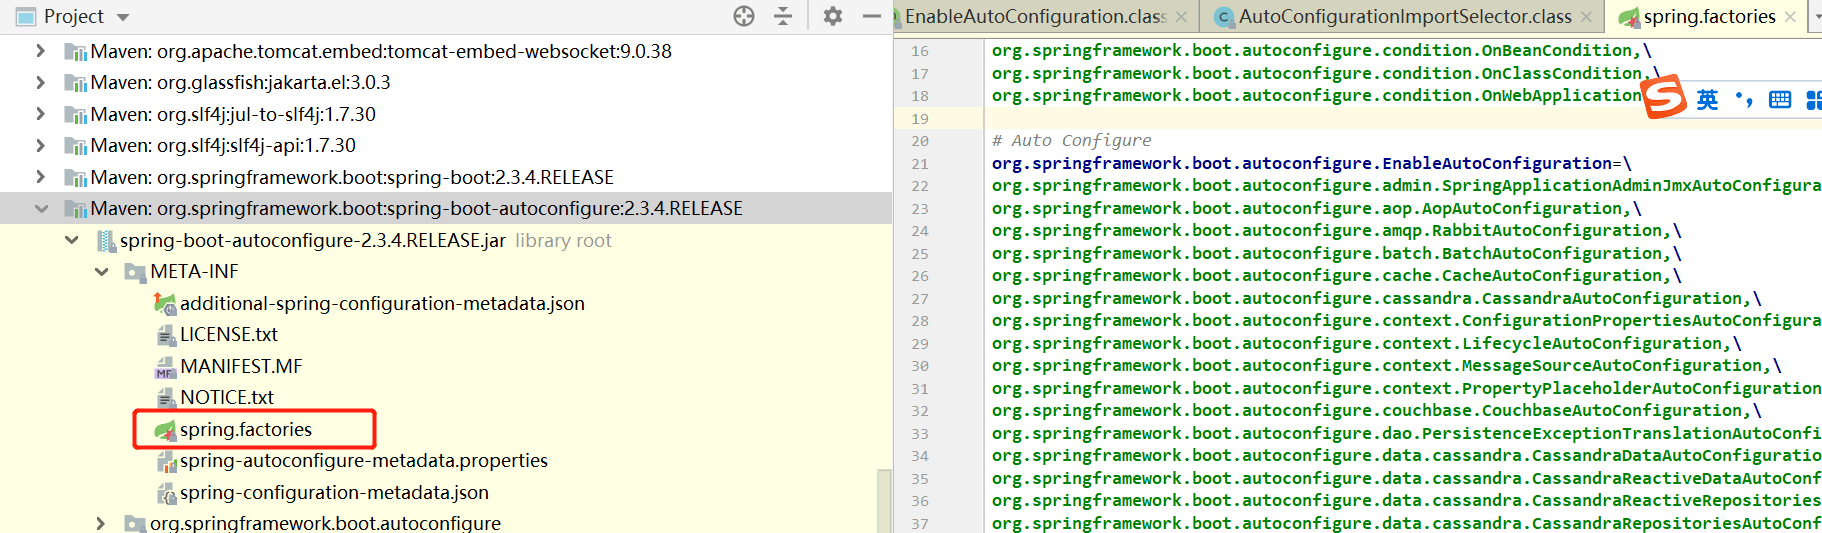This screenshot has height=533, width=1822.
Task: Open the Project view dropdown
Action: coord(123,17)
